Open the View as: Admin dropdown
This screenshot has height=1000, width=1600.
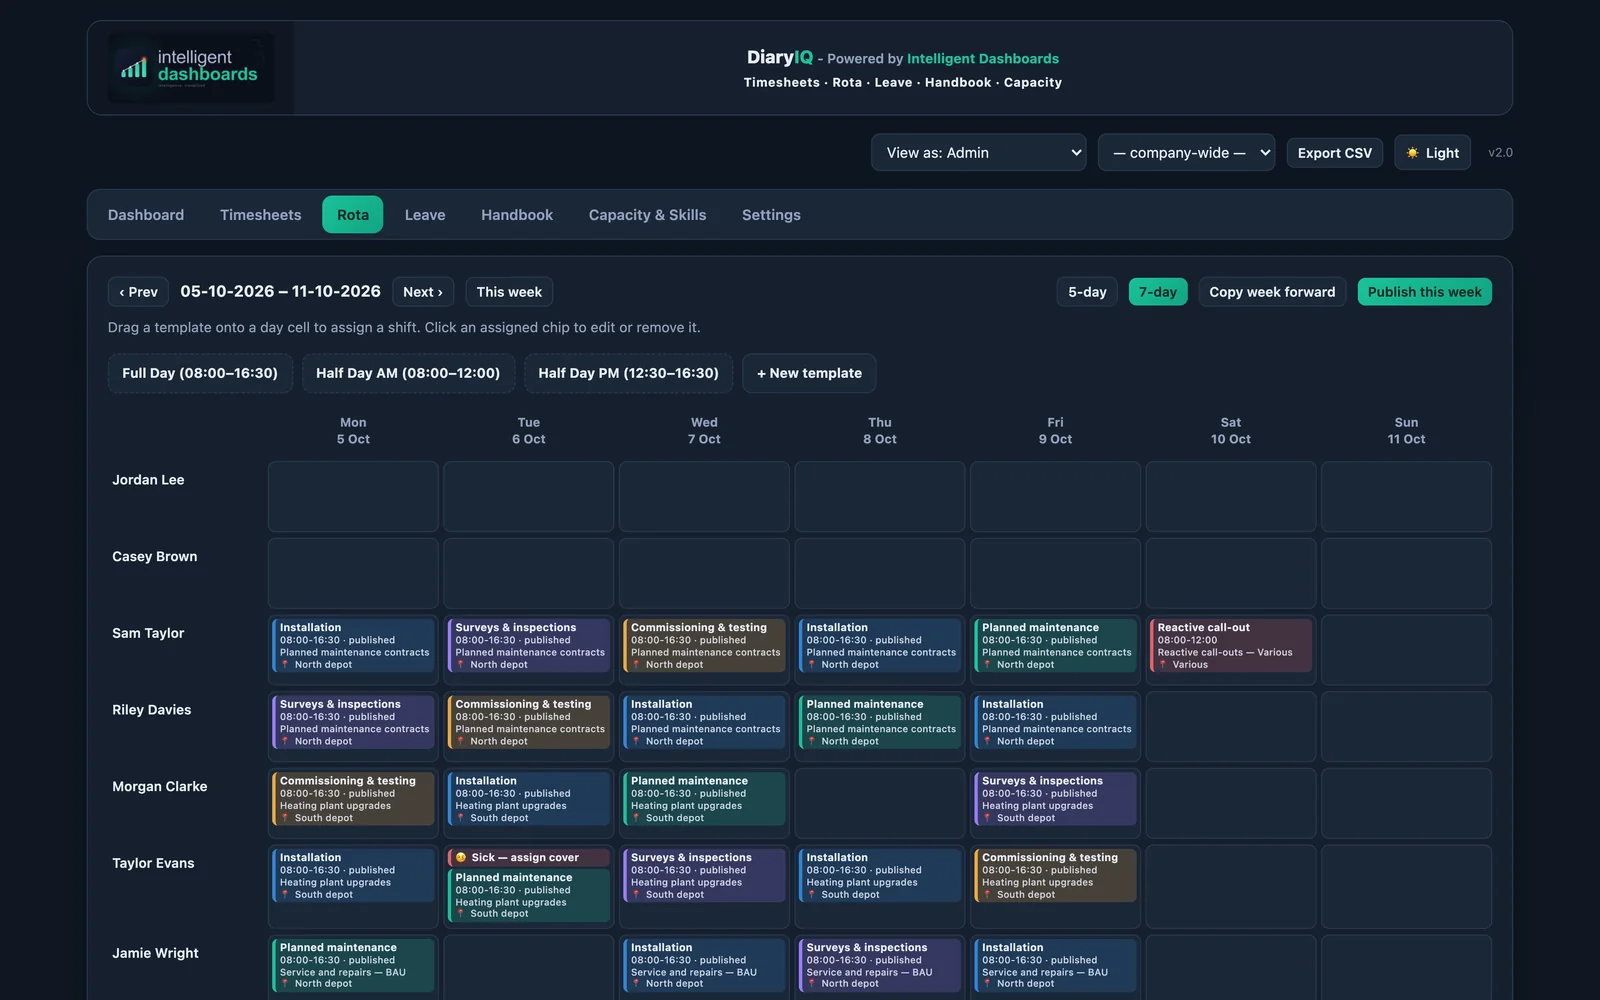click(978, 153)
